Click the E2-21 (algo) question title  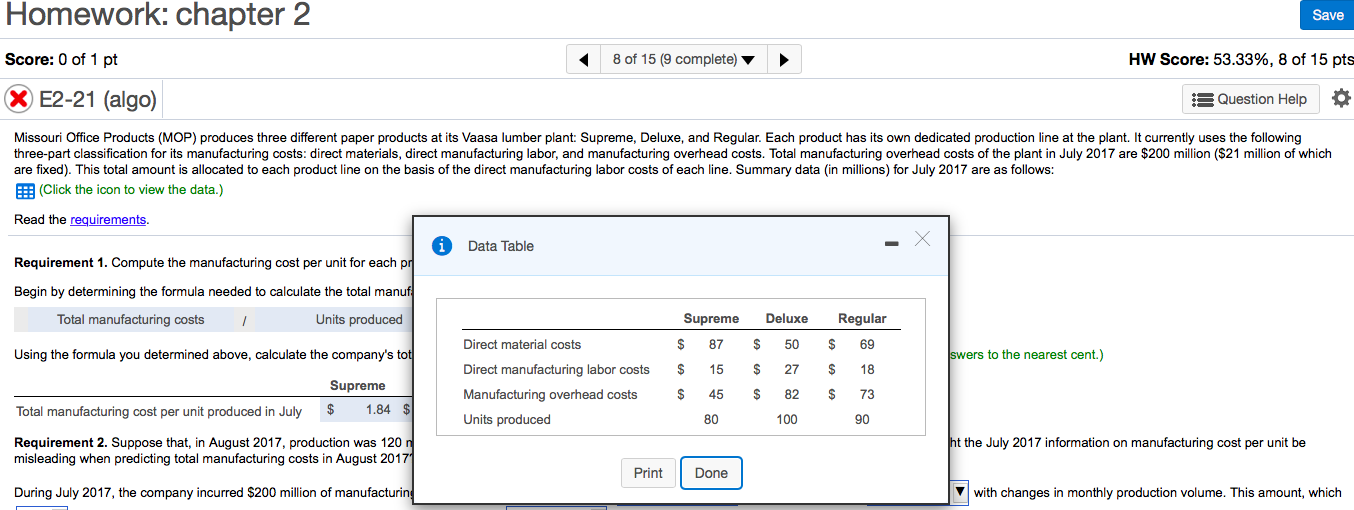(98, 99)
